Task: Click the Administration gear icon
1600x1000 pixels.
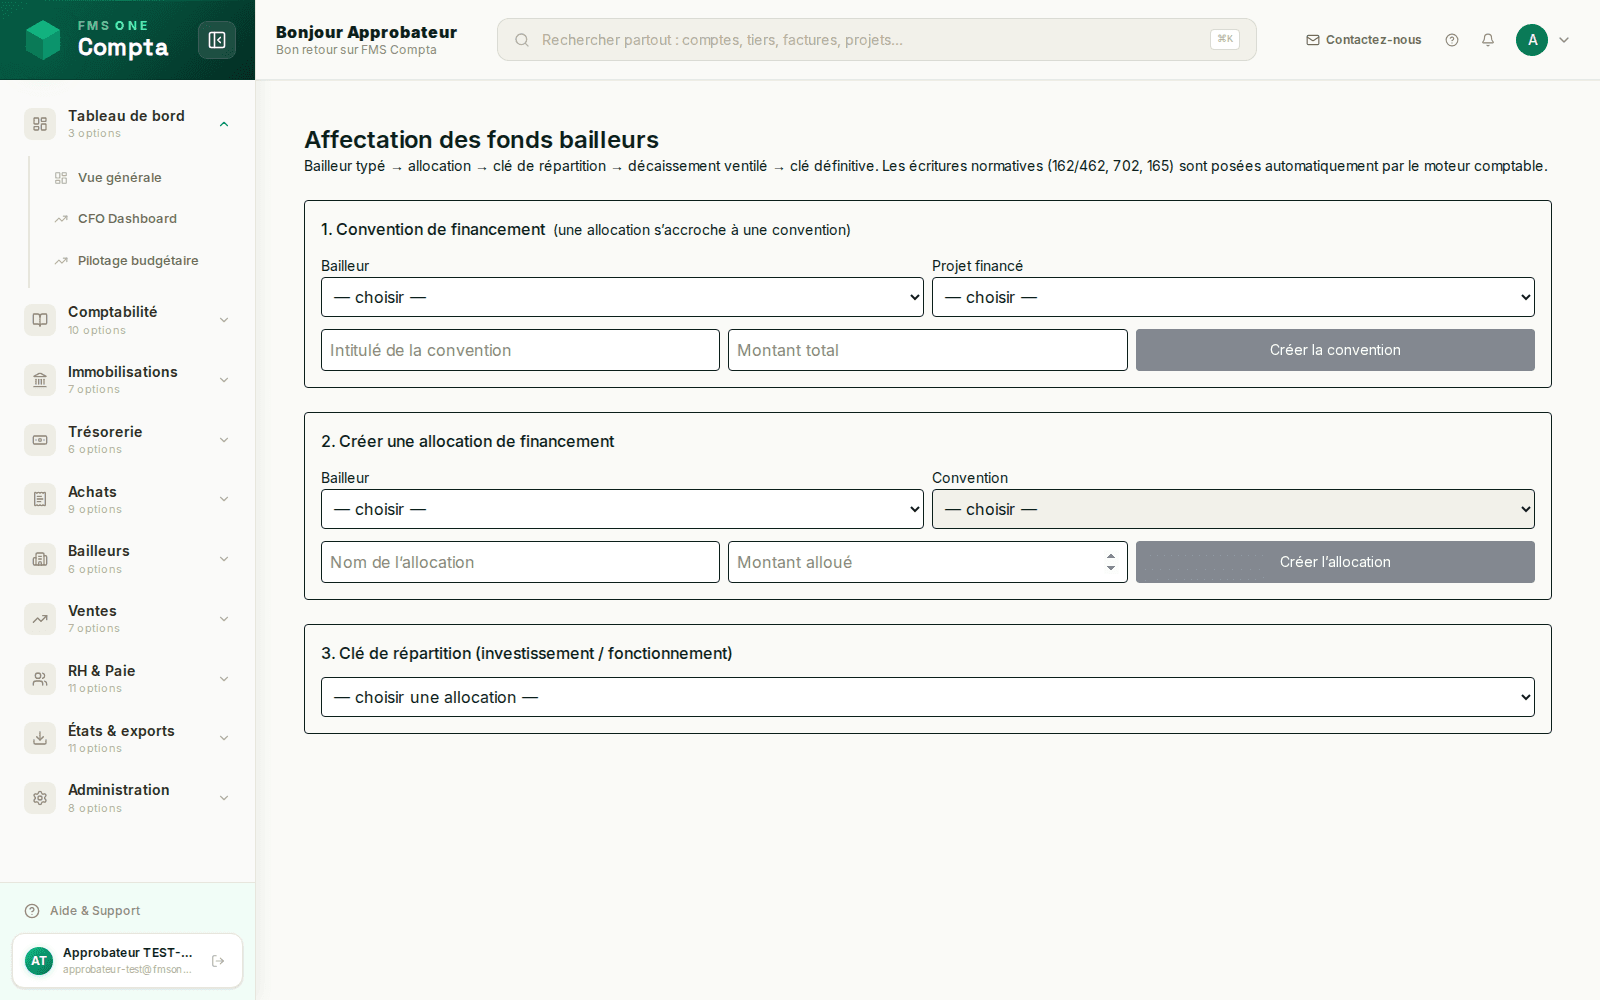Action: [x=40, y=798]
